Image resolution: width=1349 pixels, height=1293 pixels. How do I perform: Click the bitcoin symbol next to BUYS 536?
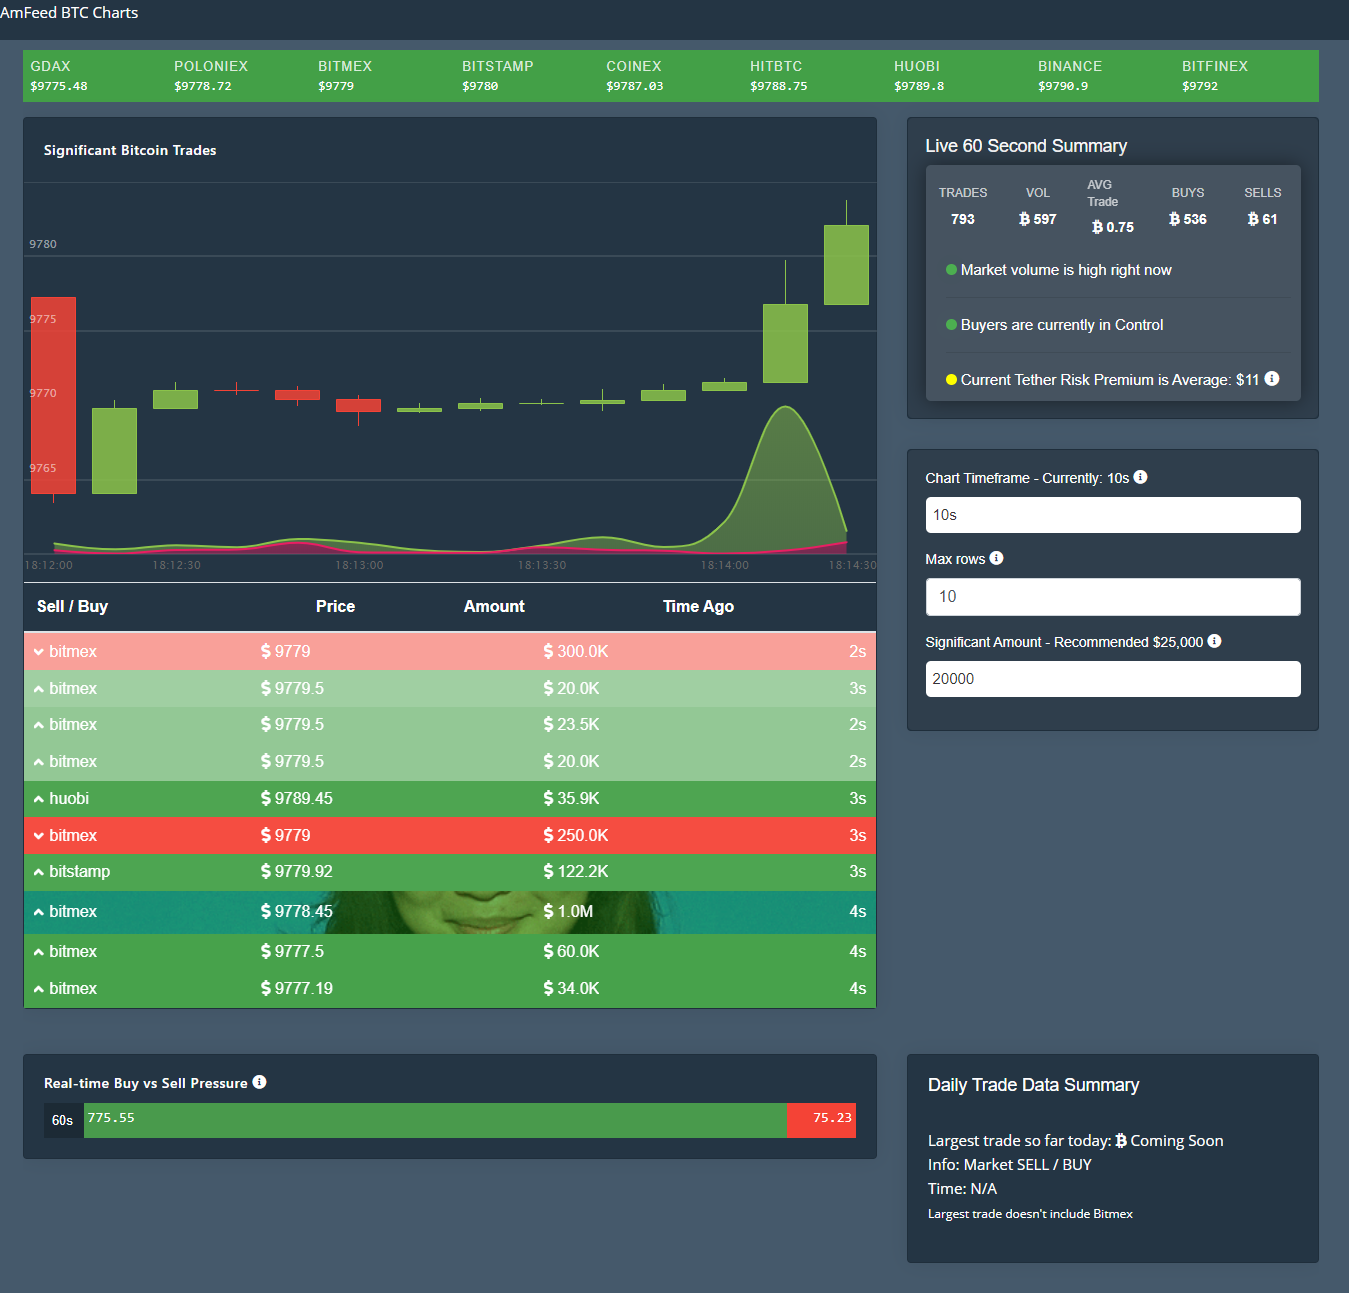coord(1174,219)
